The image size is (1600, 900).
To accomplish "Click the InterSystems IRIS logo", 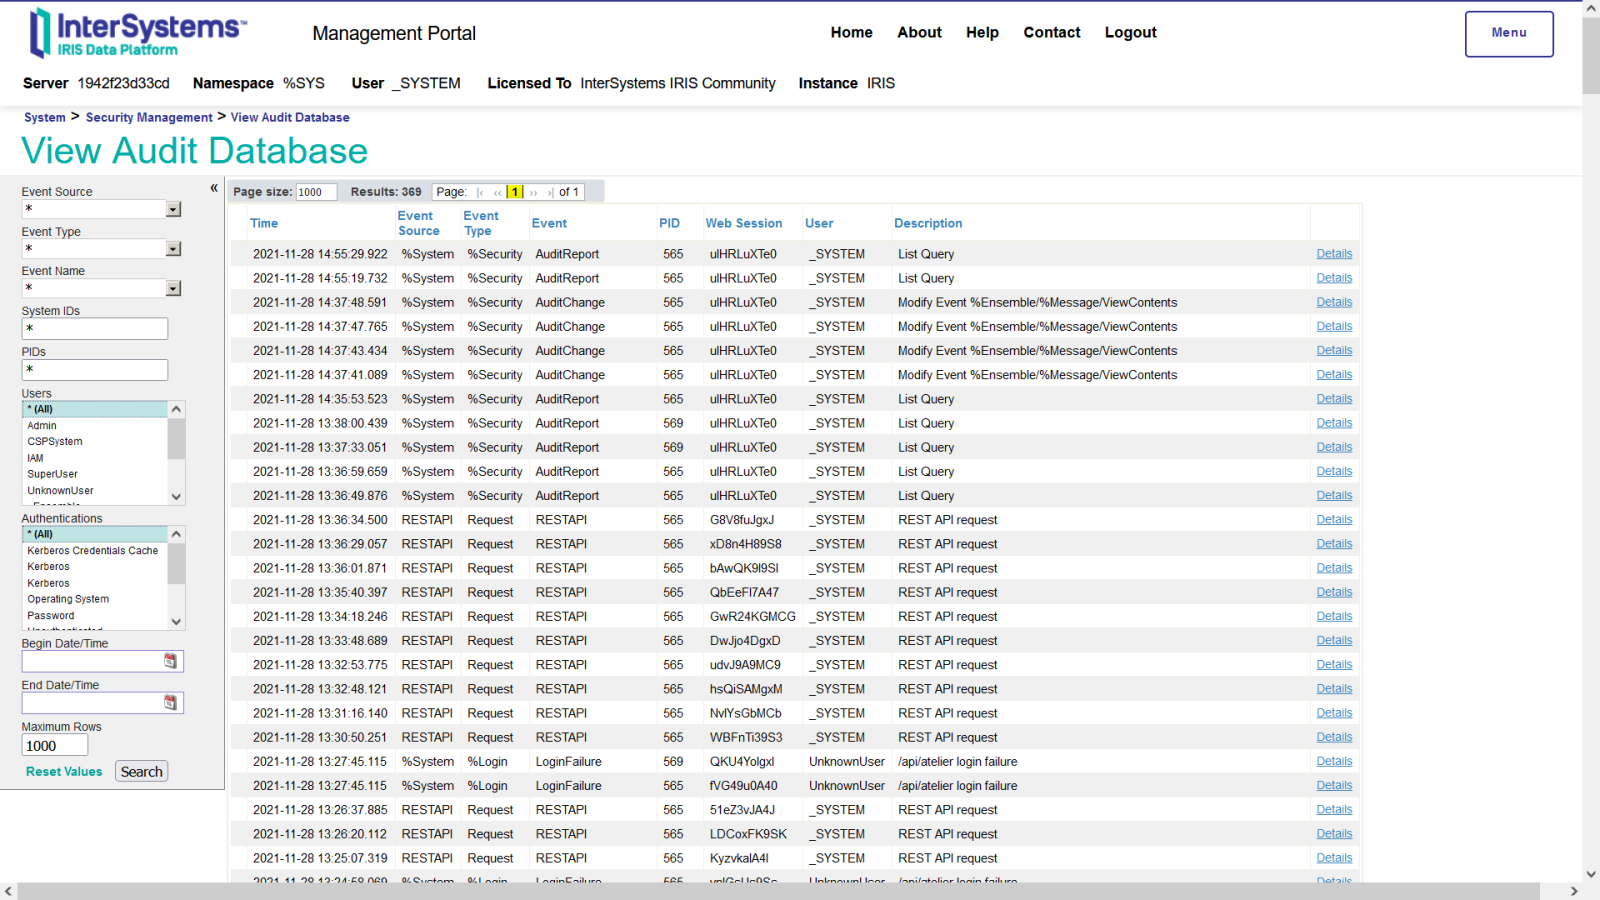I will pyautogui.click(x=137, y=33).
